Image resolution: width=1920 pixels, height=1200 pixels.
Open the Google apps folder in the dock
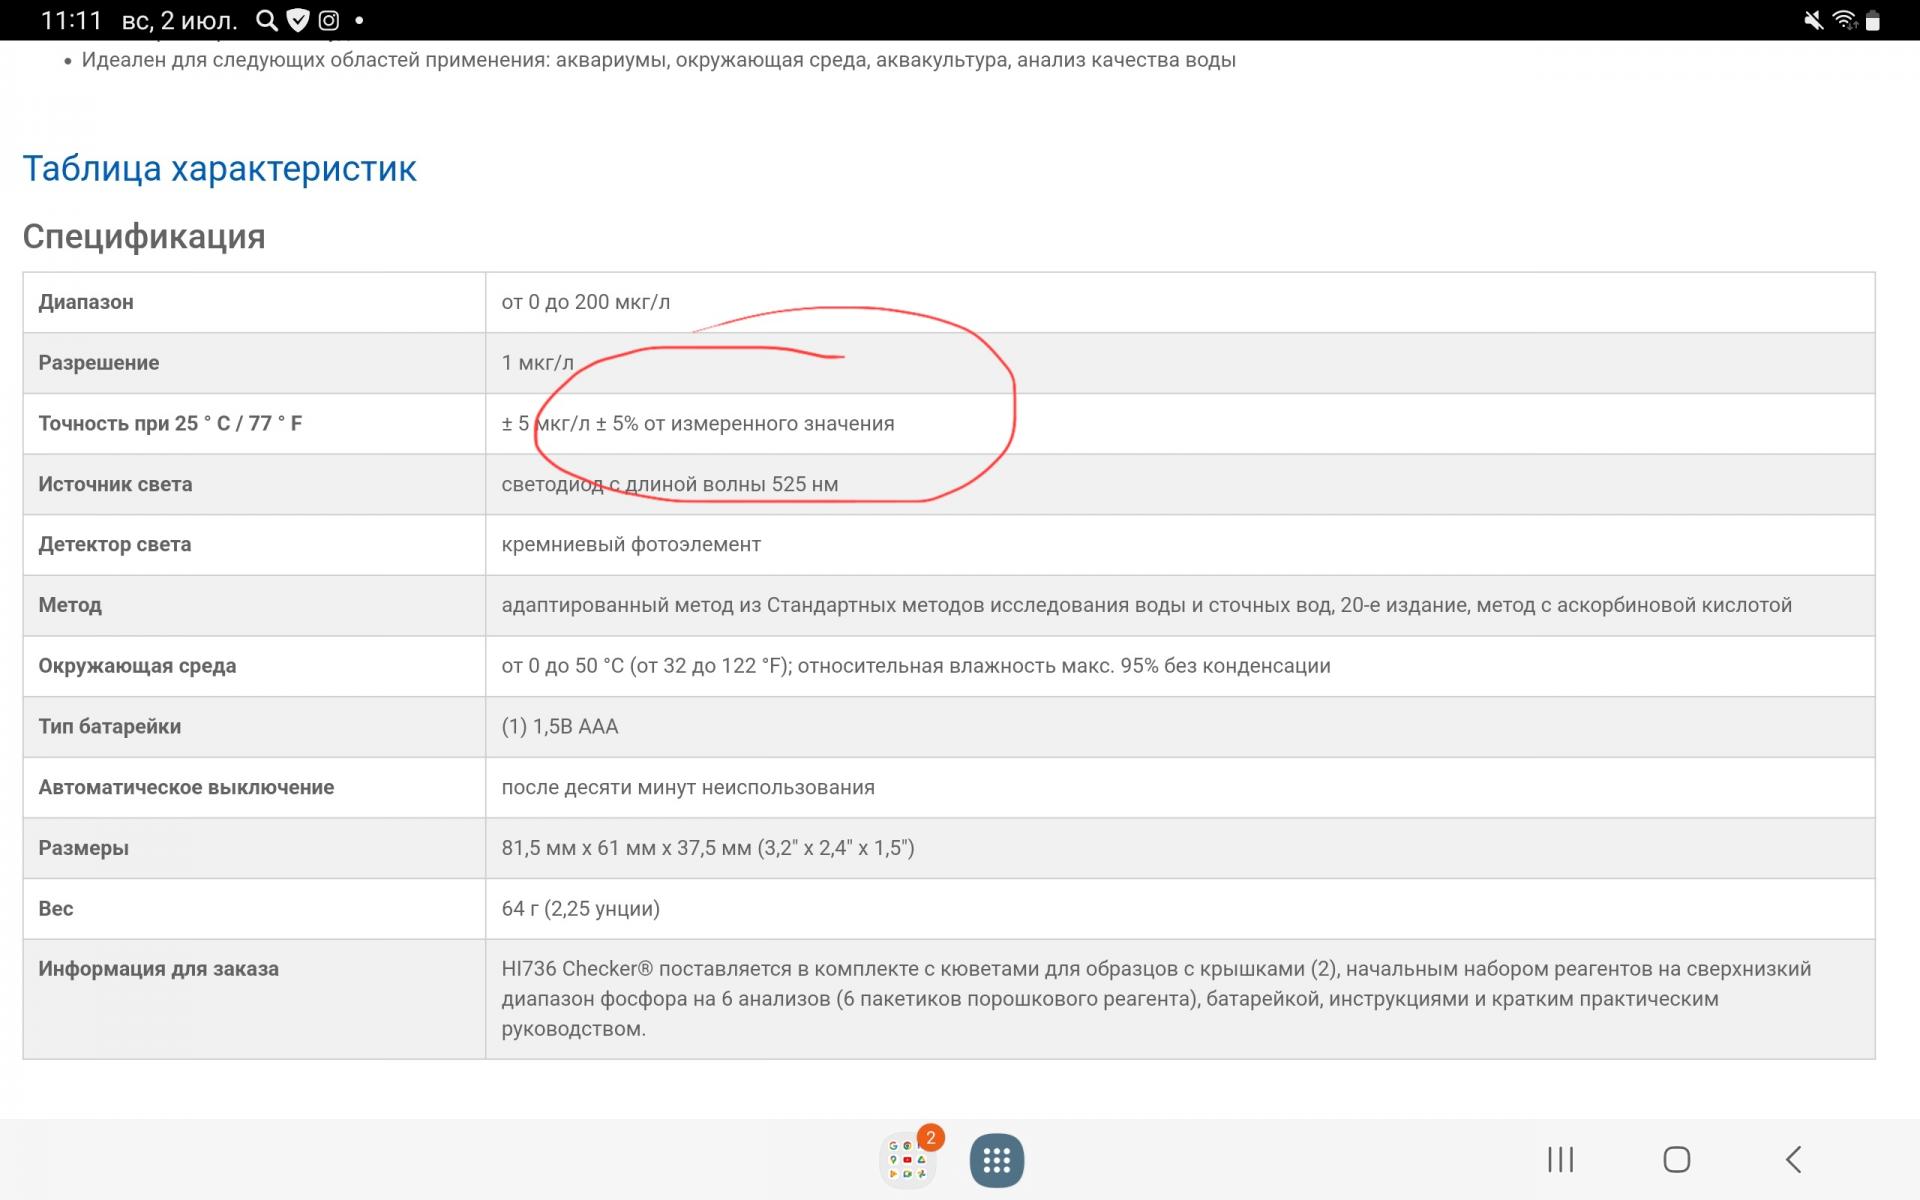tap(907, 1160)
